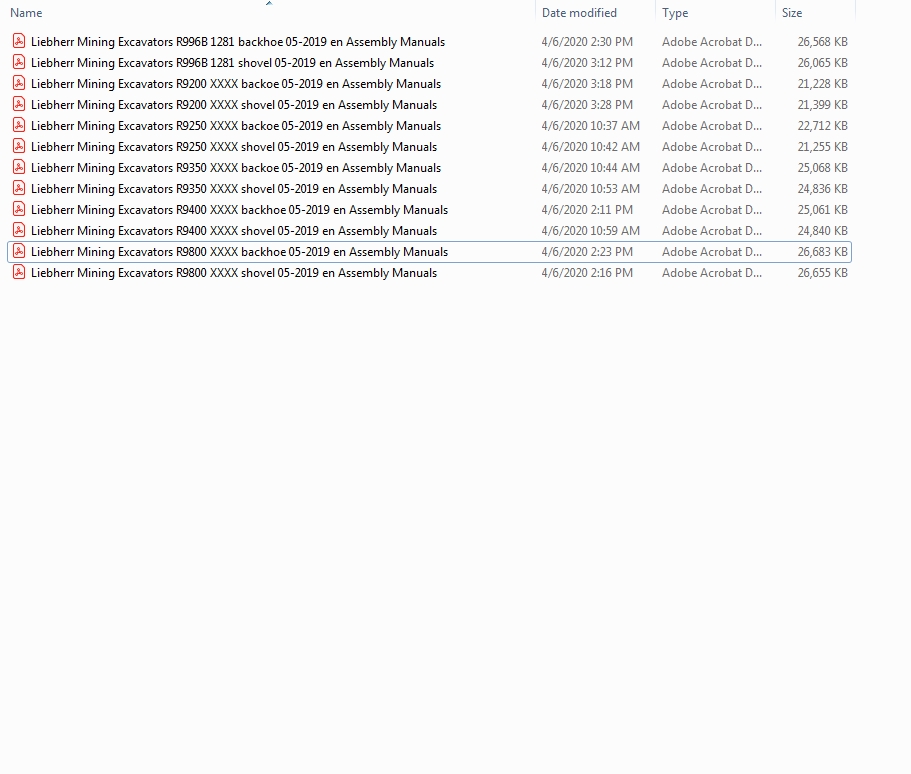Click Adobe Acrobat type of 26,655 KB file
911x774 pixels.
[712, 273]
